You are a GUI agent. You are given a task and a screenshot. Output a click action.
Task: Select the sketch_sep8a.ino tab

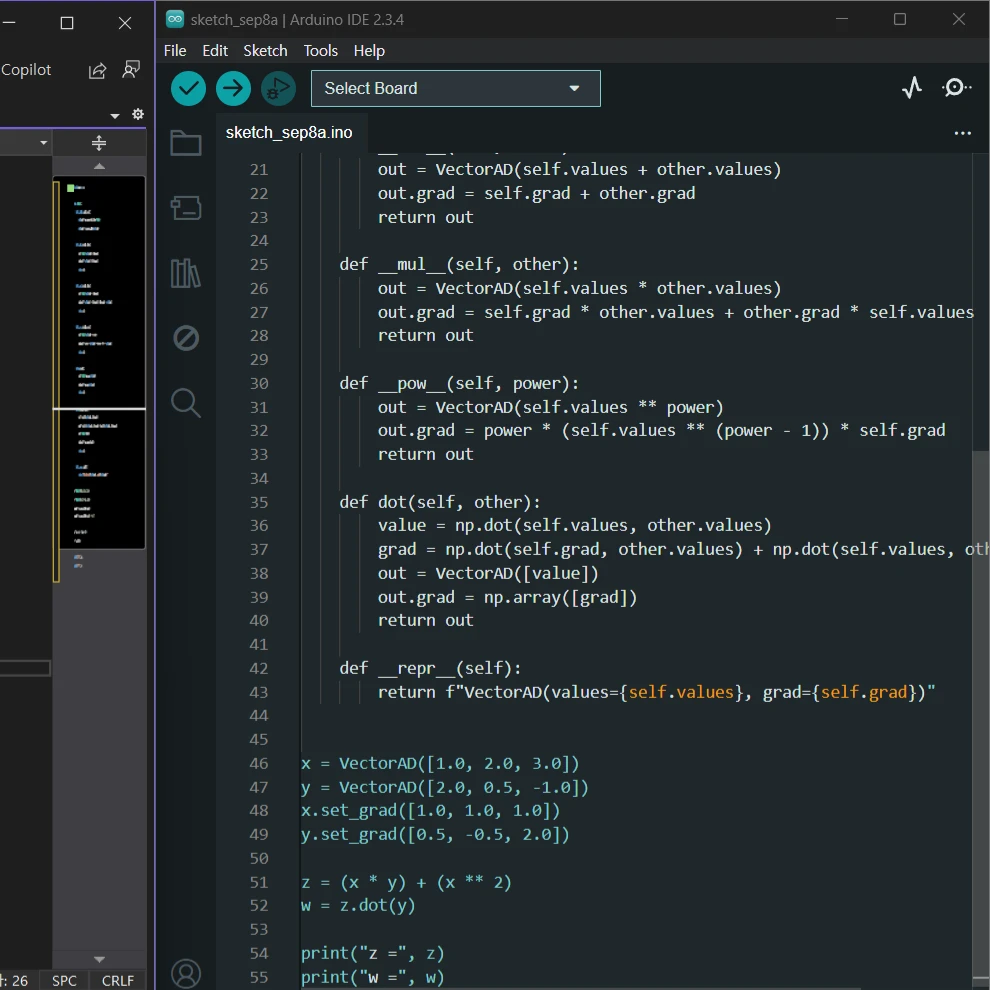pos(289,133)
